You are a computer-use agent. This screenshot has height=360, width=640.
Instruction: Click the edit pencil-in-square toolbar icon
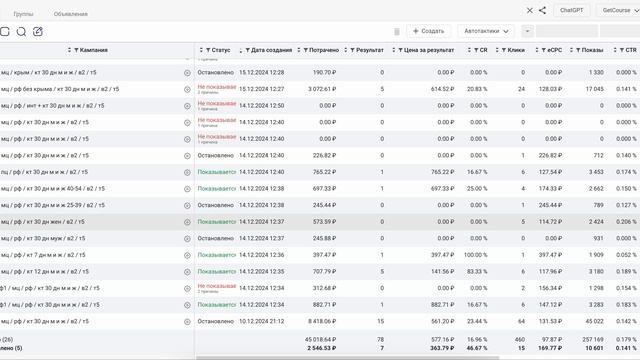point(38,31)
